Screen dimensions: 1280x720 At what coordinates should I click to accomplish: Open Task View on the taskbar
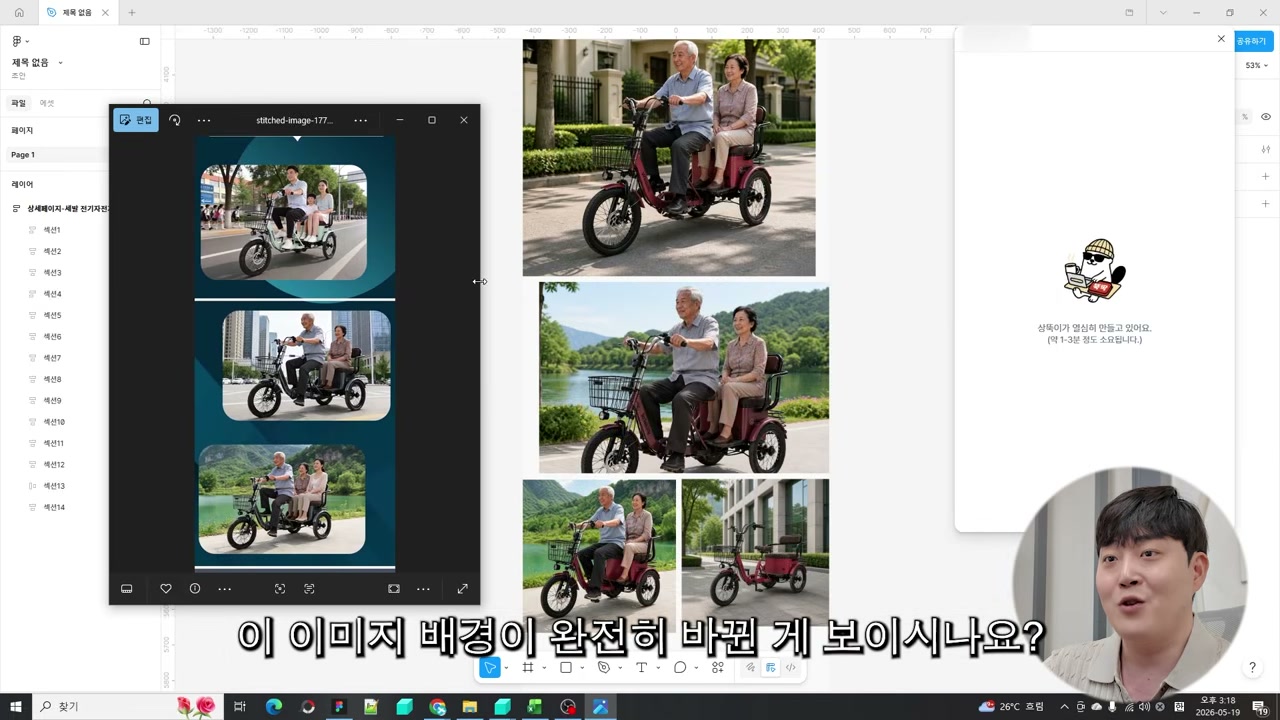pos(240,707)
